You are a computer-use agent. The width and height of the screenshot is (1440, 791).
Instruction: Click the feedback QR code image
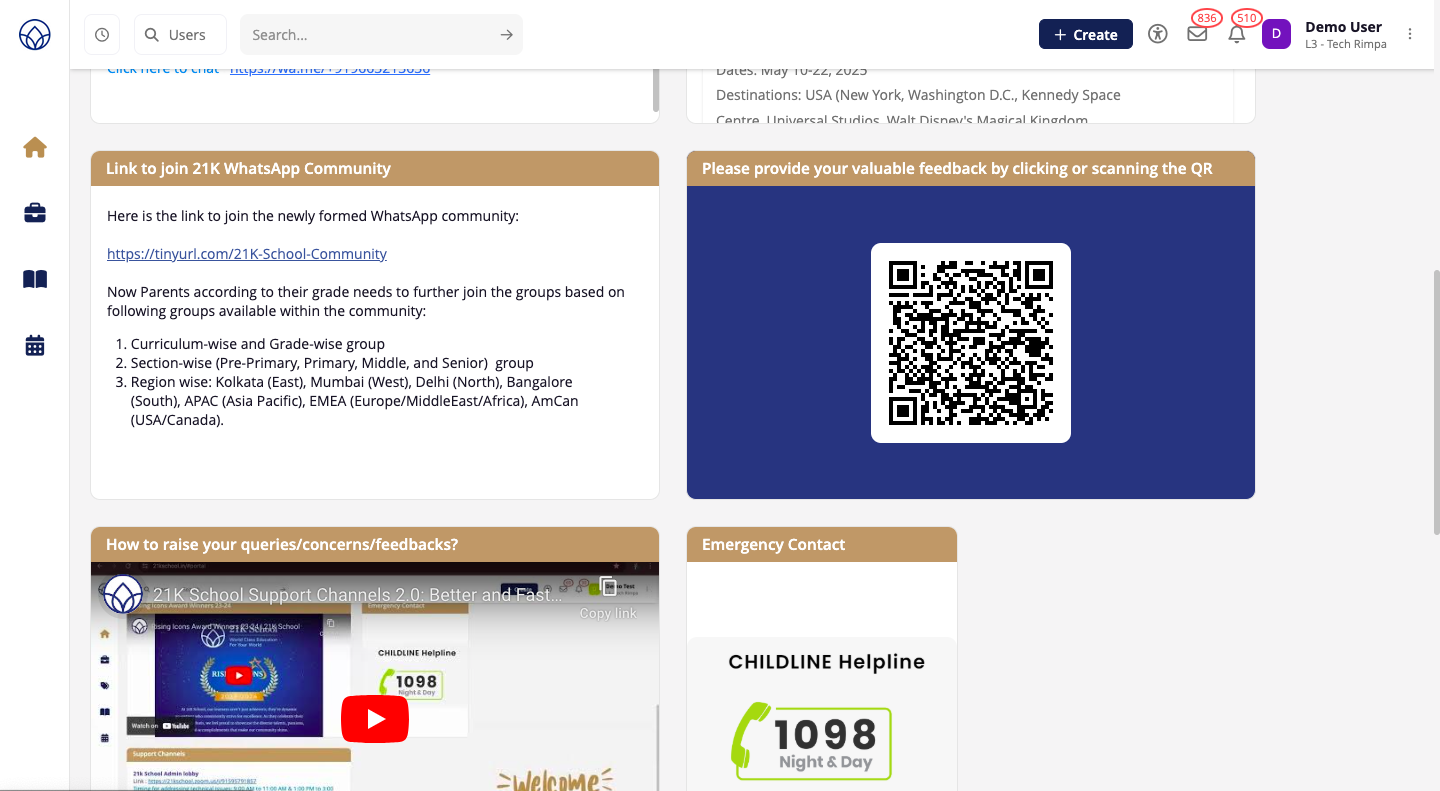point(970,343)
